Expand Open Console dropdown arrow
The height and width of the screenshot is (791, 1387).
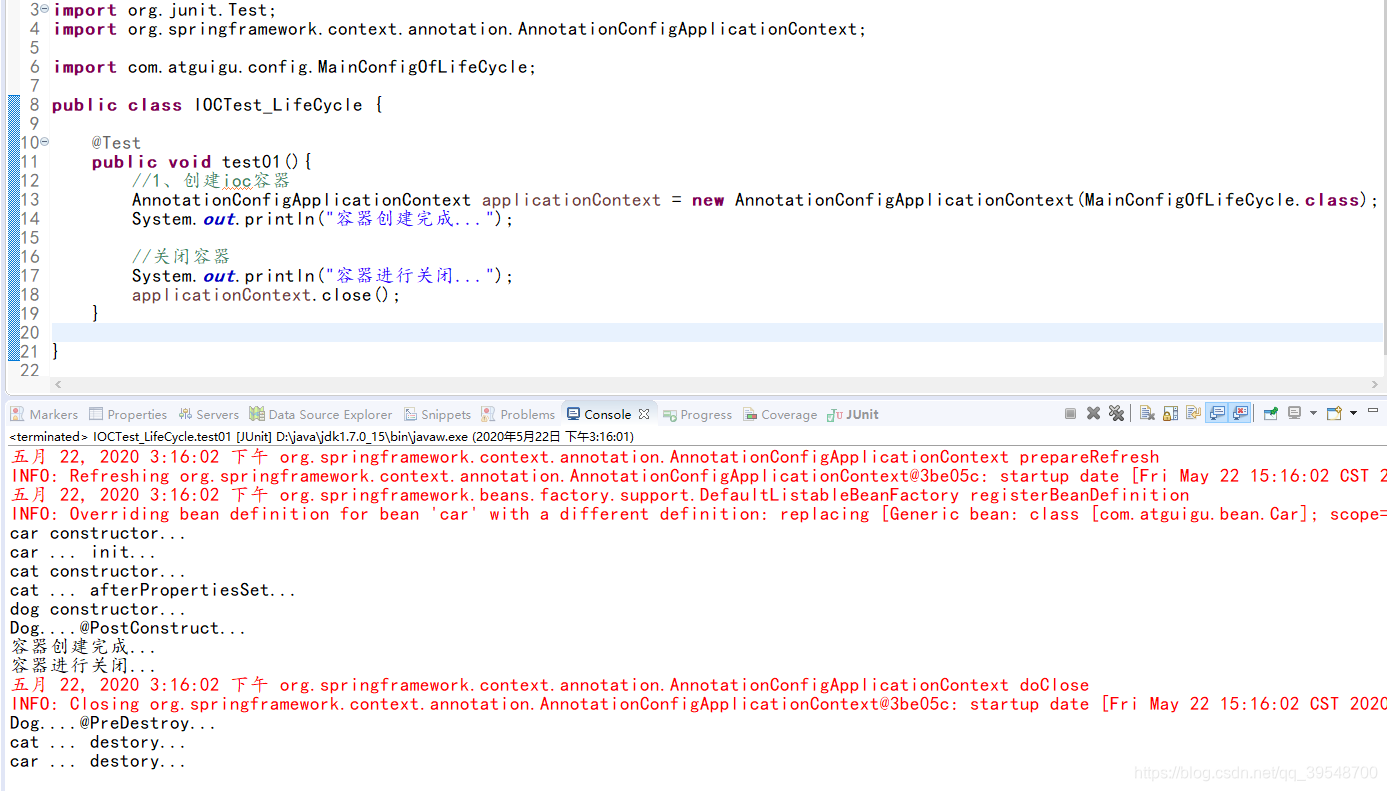pos(1353,413)
